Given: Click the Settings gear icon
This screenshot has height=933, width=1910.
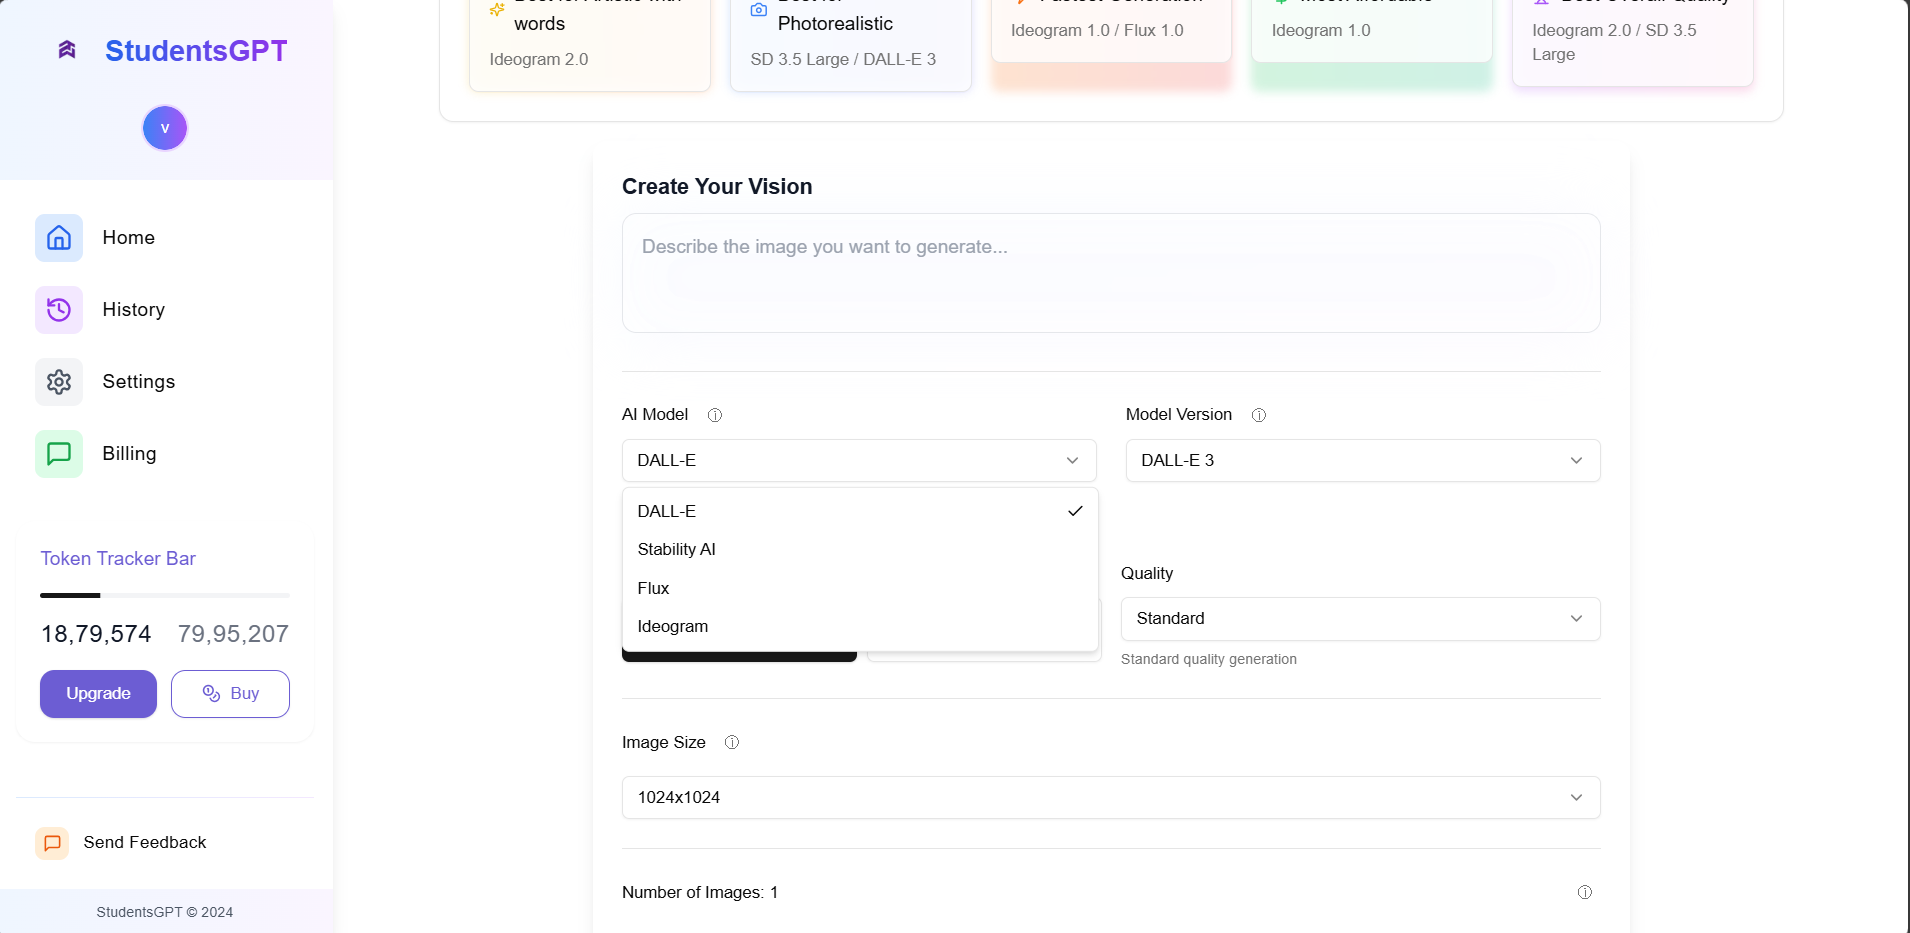Looking at the screenshot, I should (x=59, y=382).
